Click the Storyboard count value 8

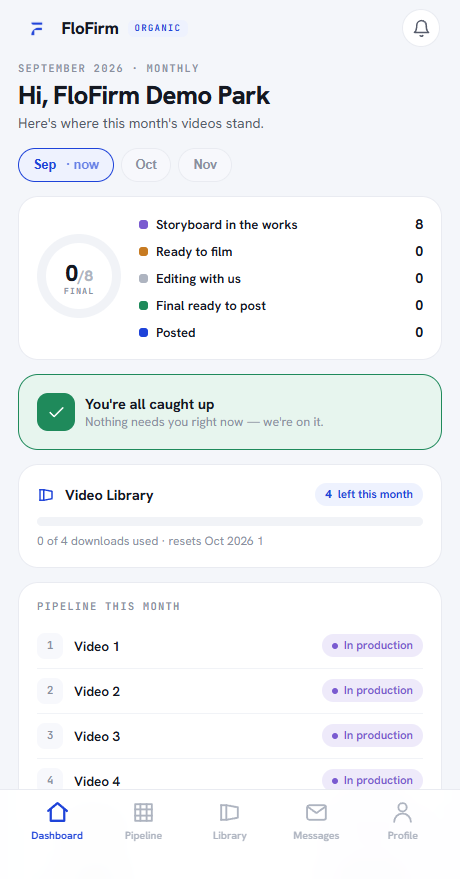(x=419, y=225)
